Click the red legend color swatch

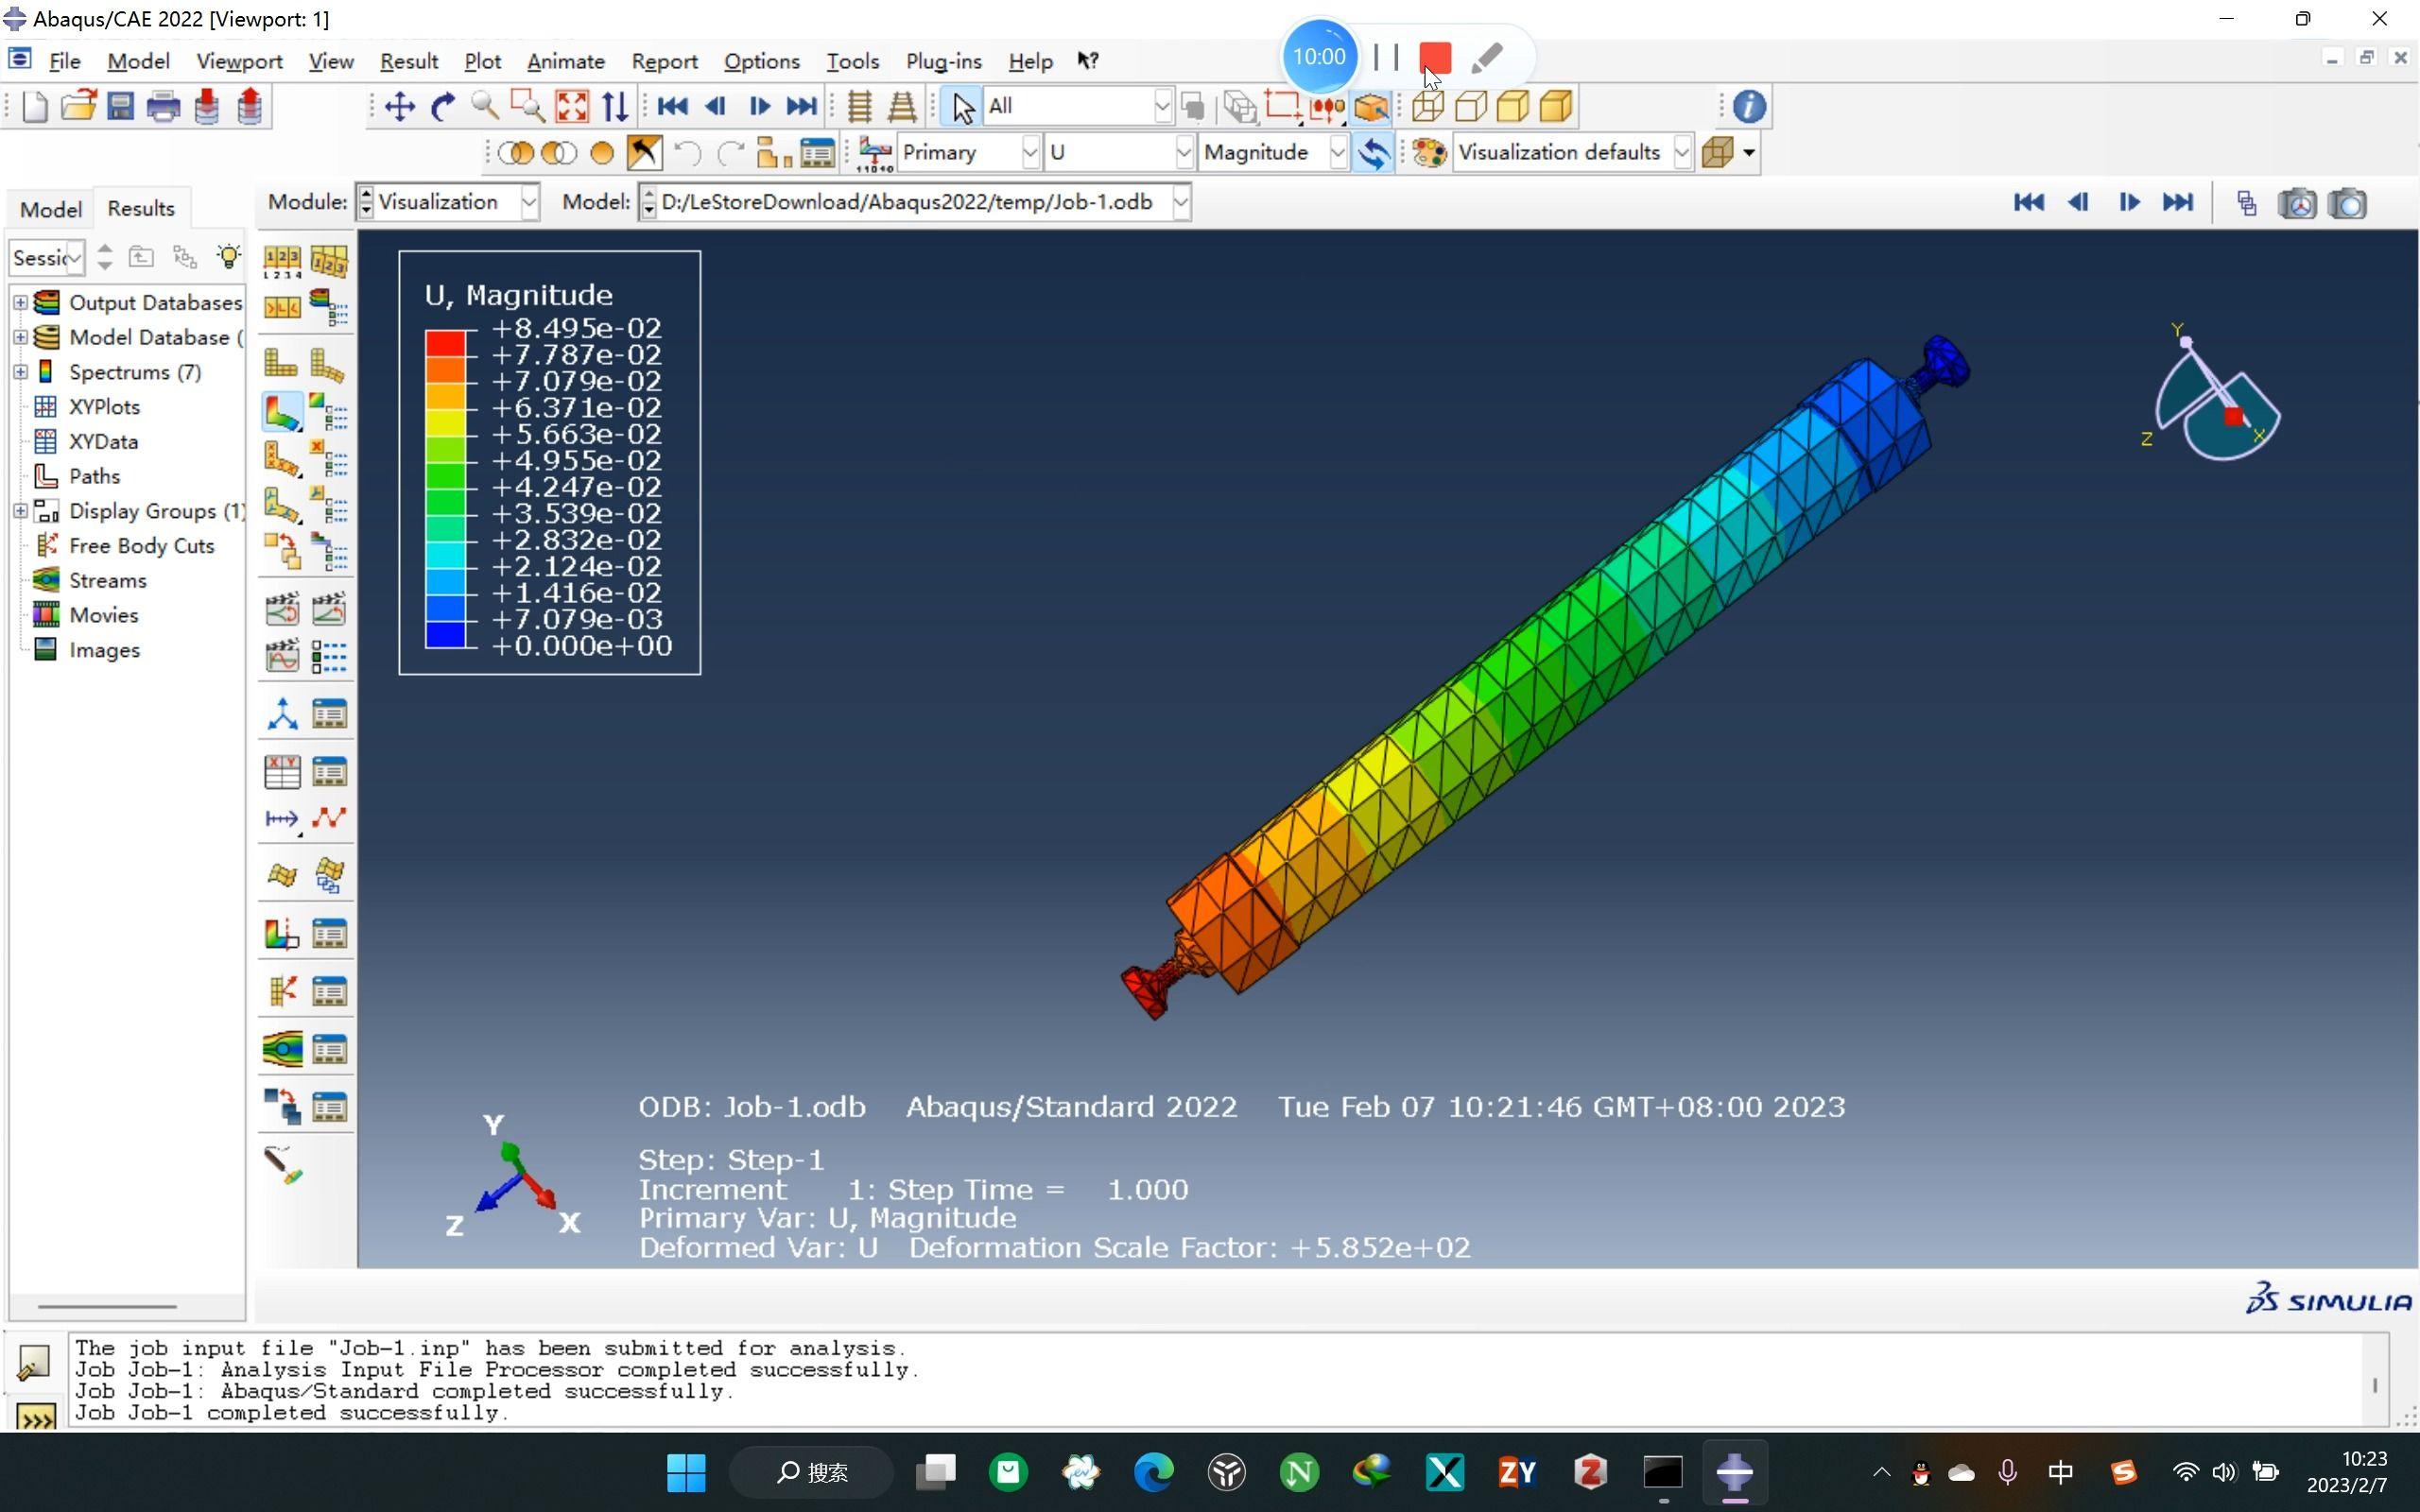click(445, 343)
